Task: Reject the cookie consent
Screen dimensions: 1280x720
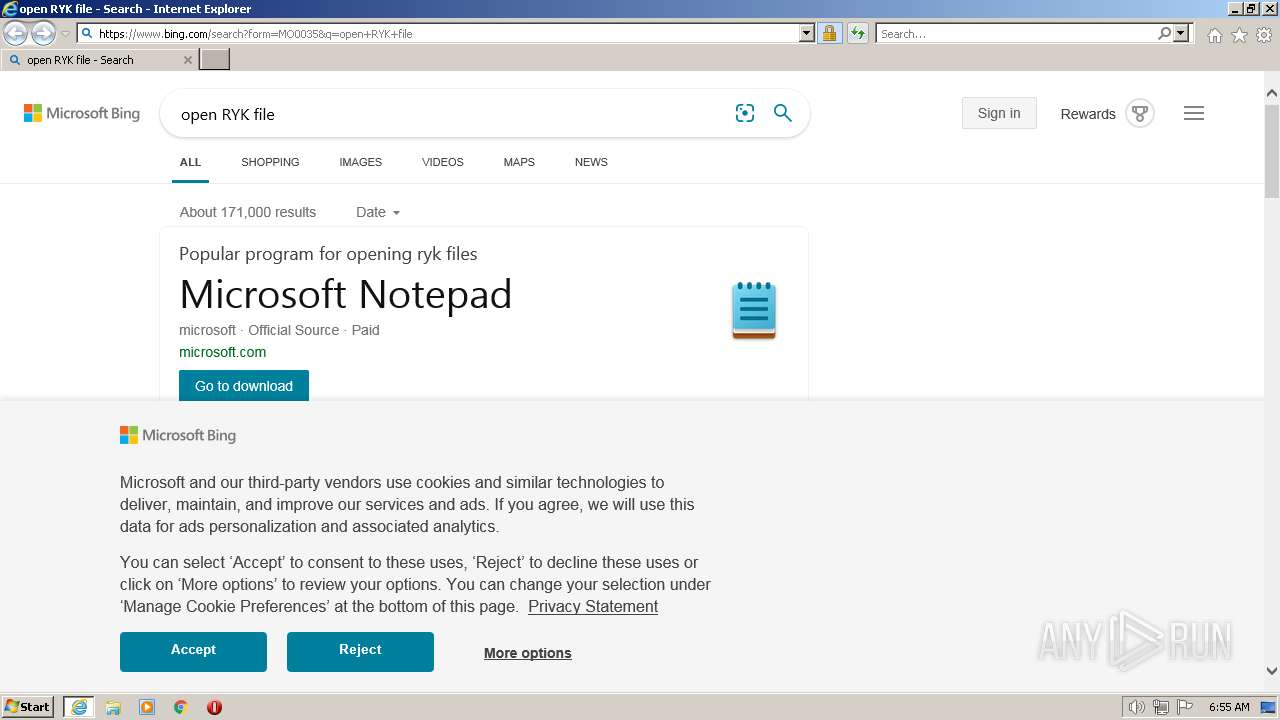Action: (360, 651)
